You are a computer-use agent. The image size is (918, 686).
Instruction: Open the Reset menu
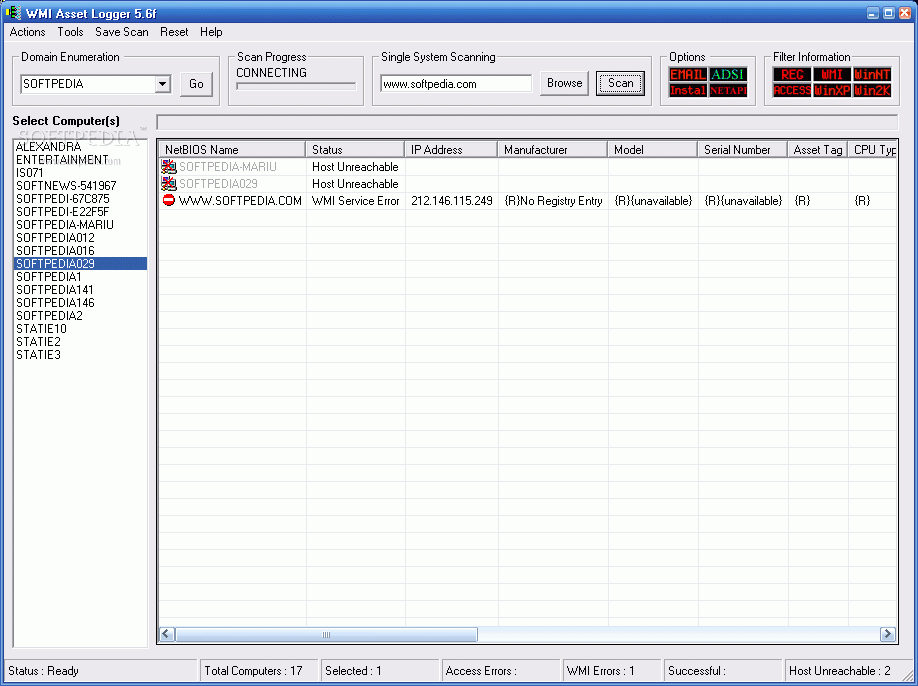174,32
